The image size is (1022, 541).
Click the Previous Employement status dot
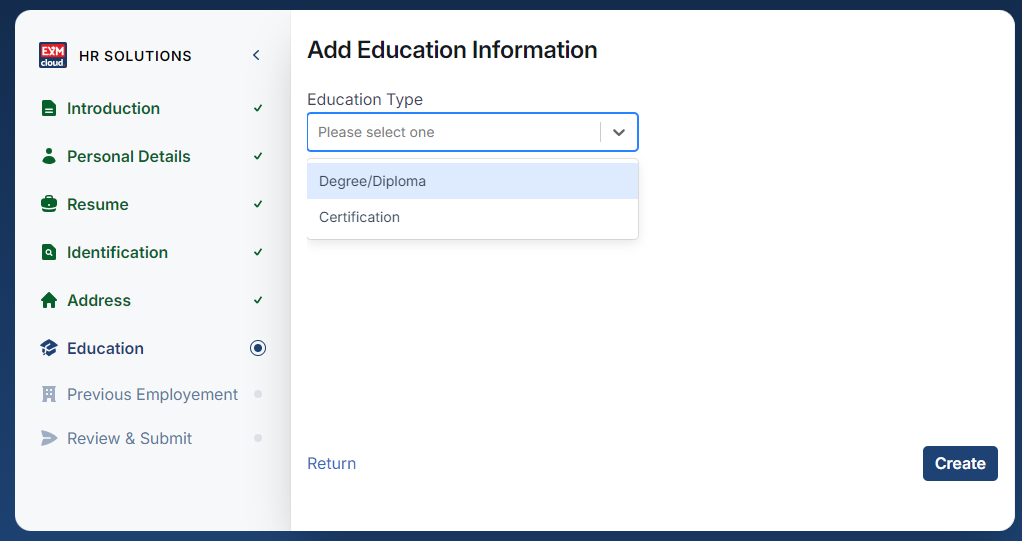click(x=258, y=394)
